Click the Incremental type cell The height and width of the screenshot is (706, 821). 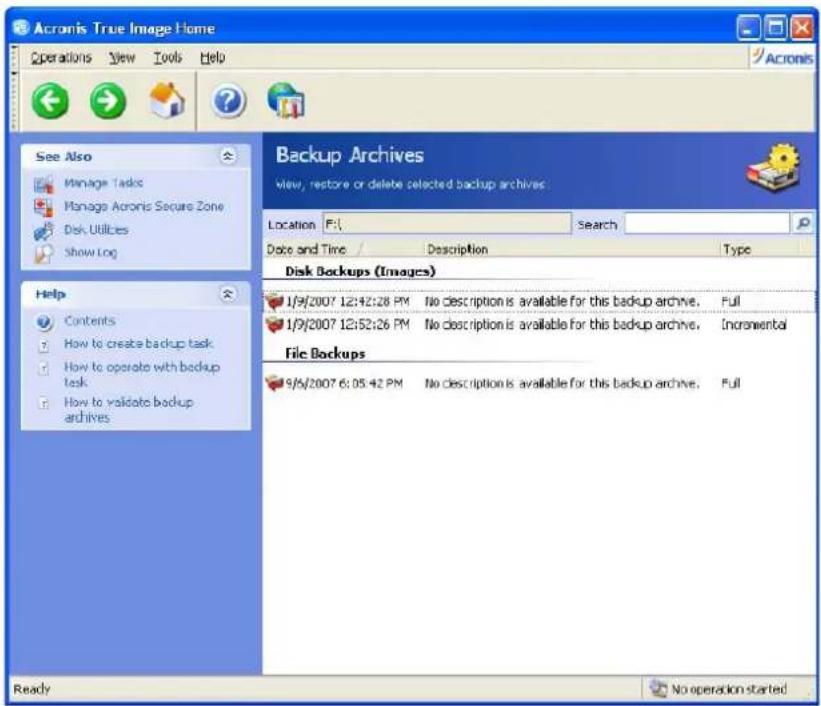pos(753,325)
